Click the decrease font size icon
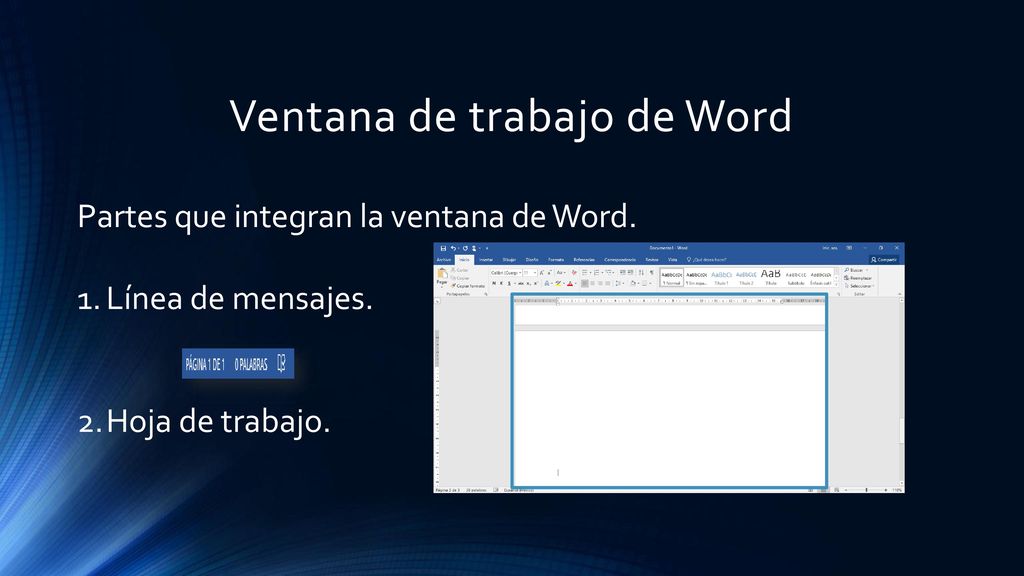Viewport: 1024px width, 576px height. pos(549,273)
